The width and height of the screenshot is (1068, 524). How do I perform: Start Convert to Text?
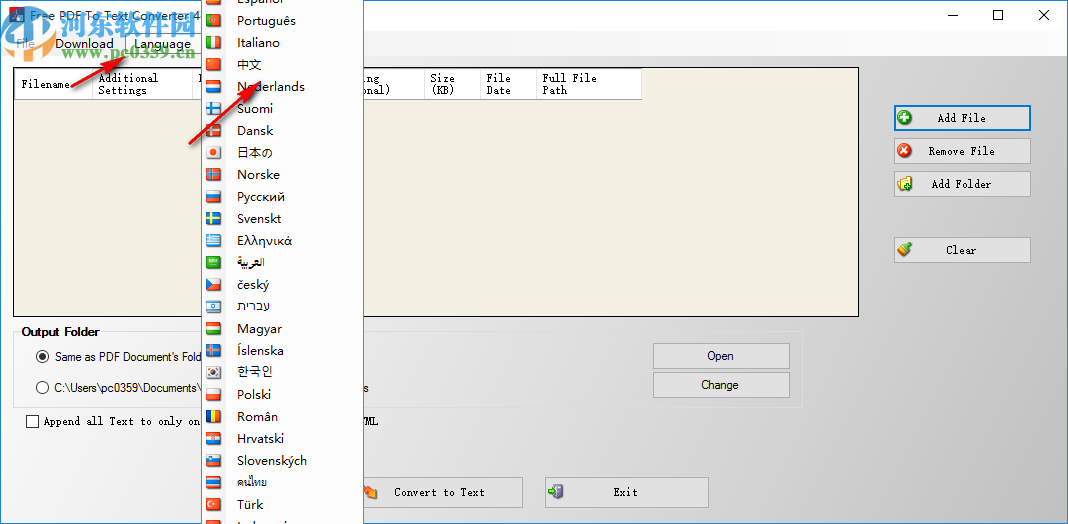point(442,492)
